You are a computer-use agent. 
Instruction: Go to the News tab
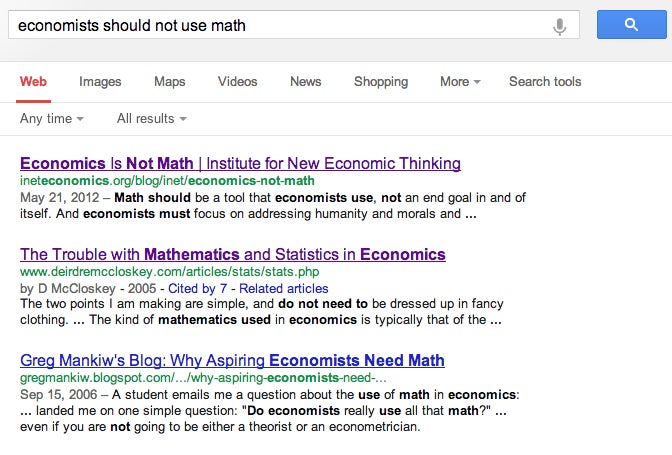pos(306,81)
